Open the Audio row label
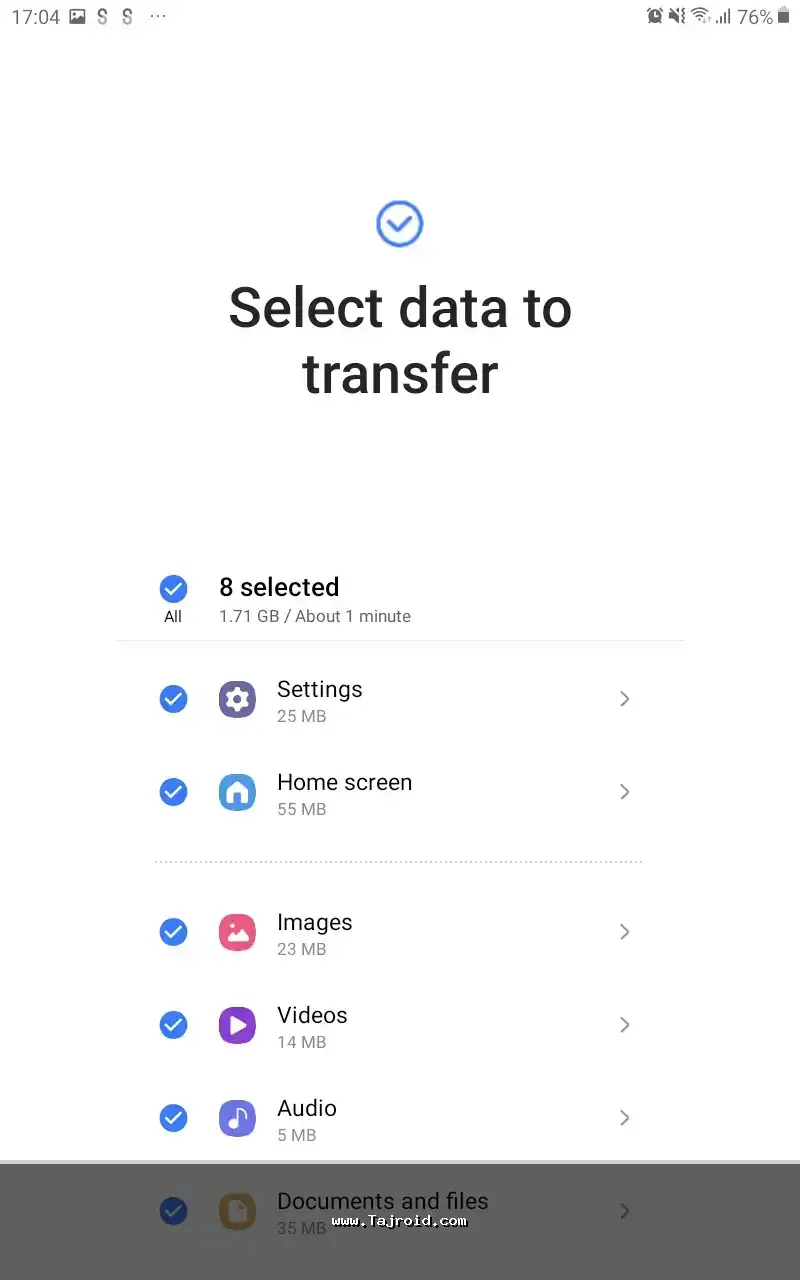This screenshot has height=1280, width=800. [x=307, y=1108]
